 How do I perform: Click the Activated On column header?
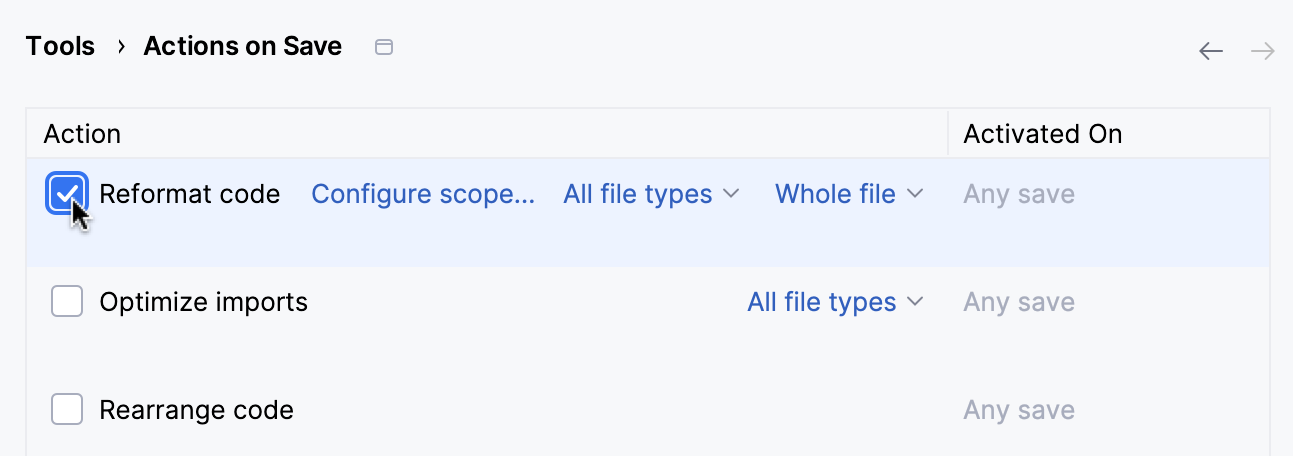(1042, 134)
